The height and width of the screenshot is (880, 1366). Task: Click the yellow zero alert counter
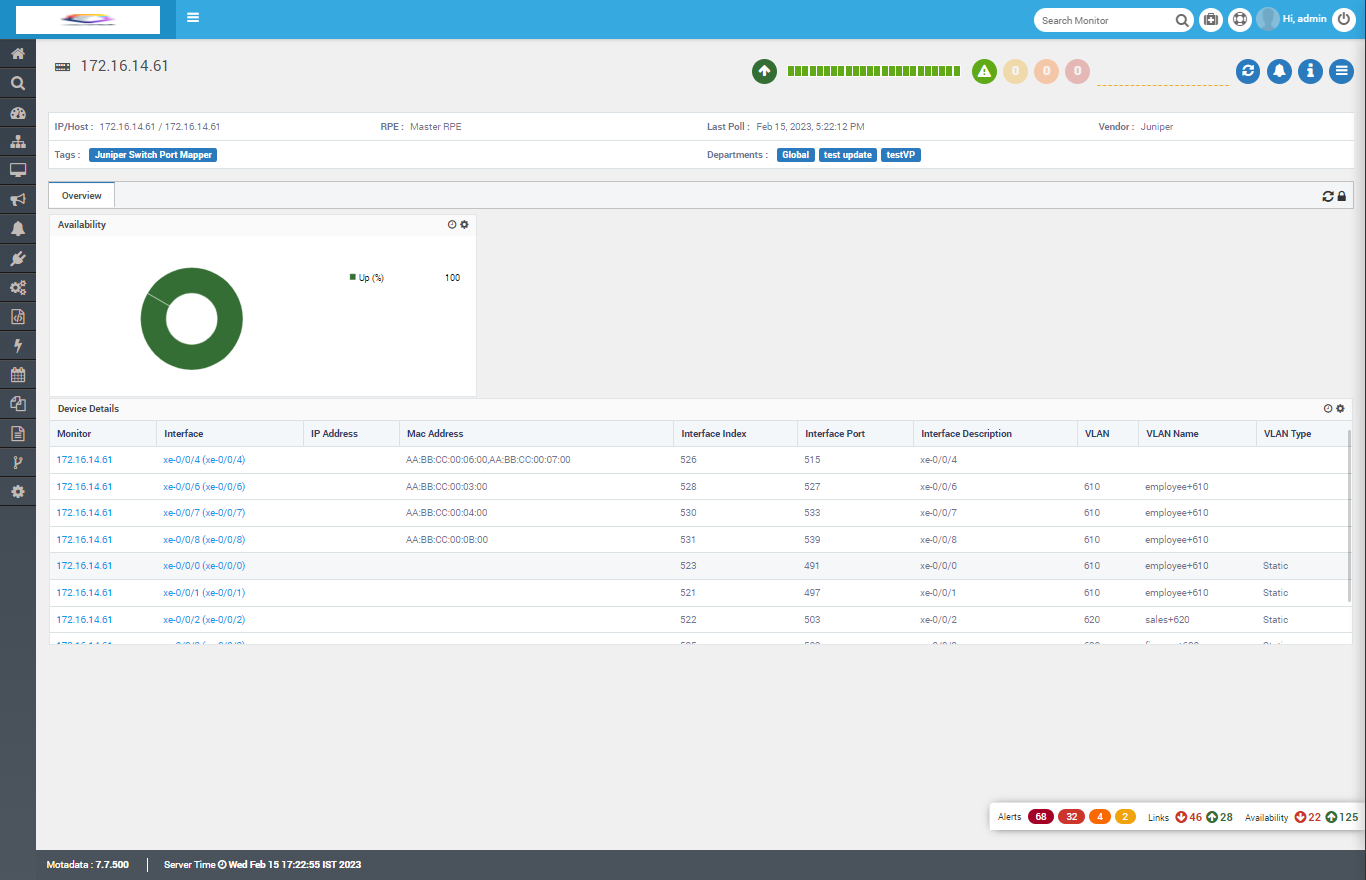click(1015, 71)
